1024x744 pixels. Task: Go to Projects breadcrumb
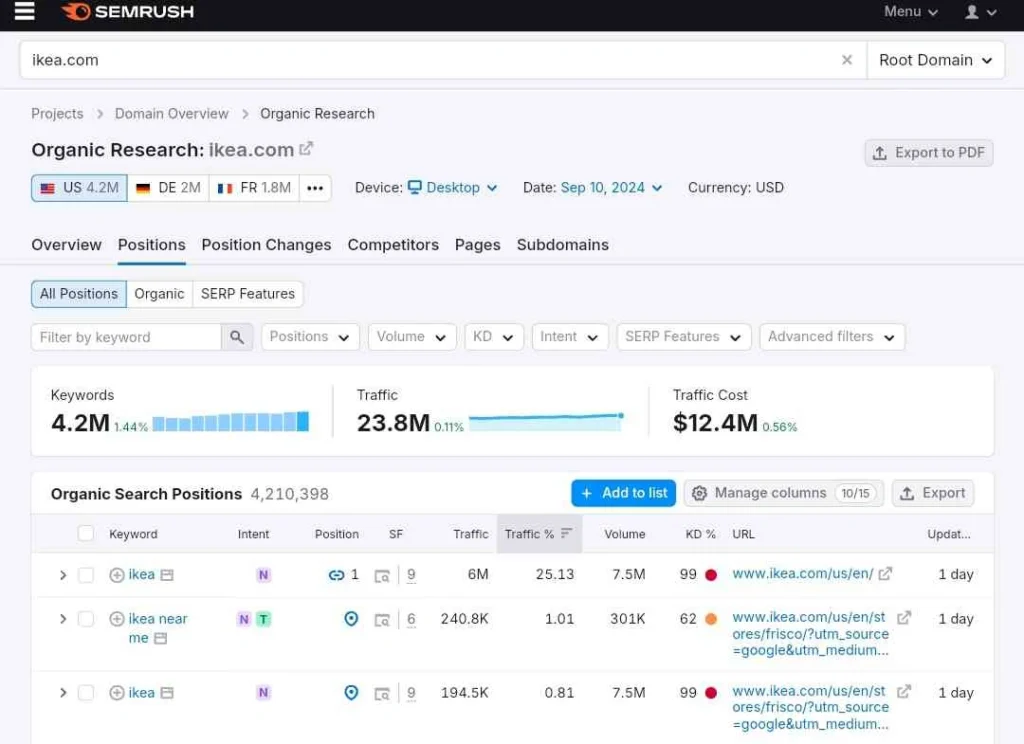tap(57, 114)
